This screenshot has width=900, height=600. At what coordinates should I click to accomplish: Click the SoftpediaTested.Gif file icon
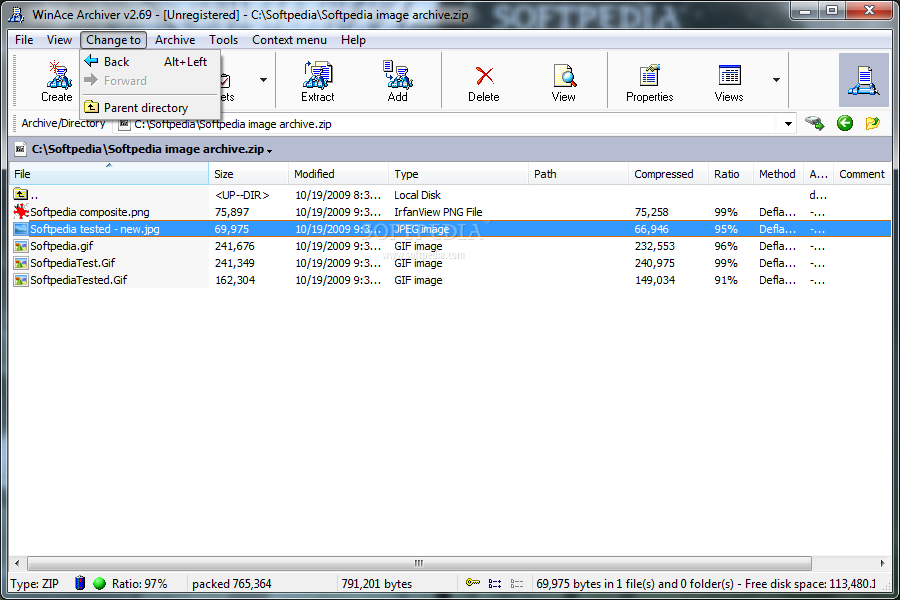click(21, 280)
